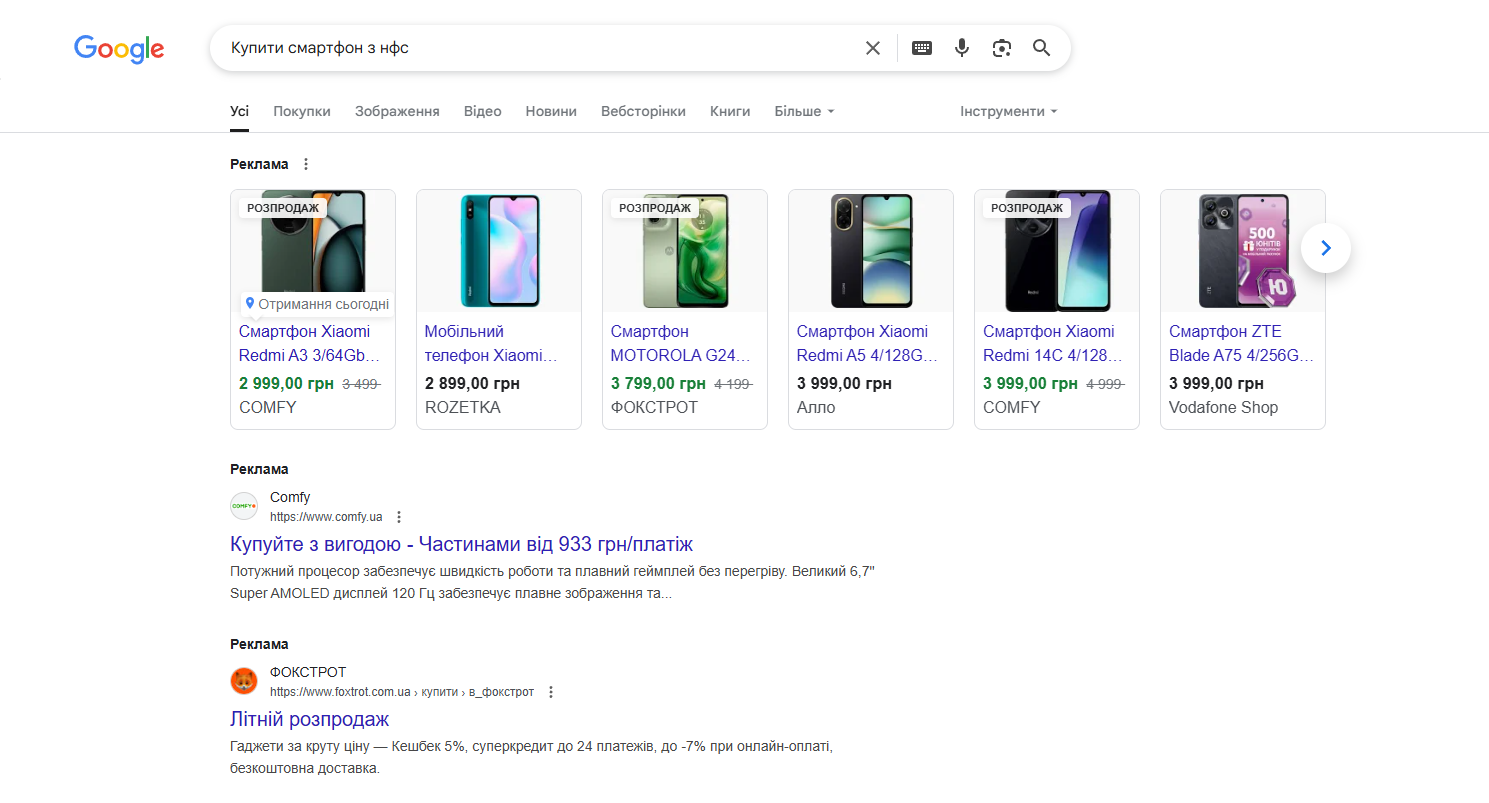Switch to the Зображення tab
1489x803 pixels.
(397, 111)
